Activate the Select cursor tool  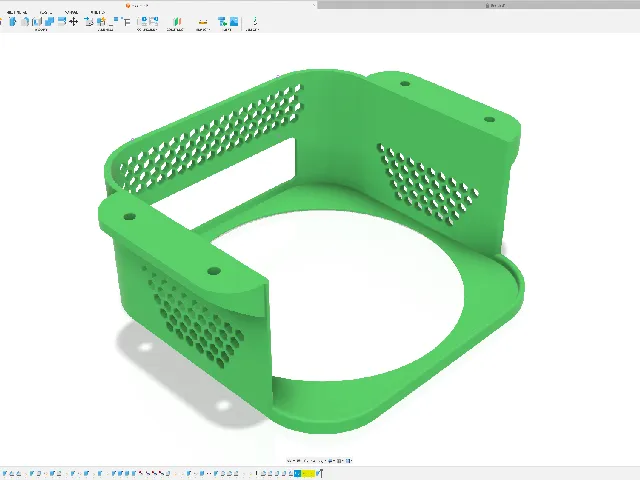255,22
